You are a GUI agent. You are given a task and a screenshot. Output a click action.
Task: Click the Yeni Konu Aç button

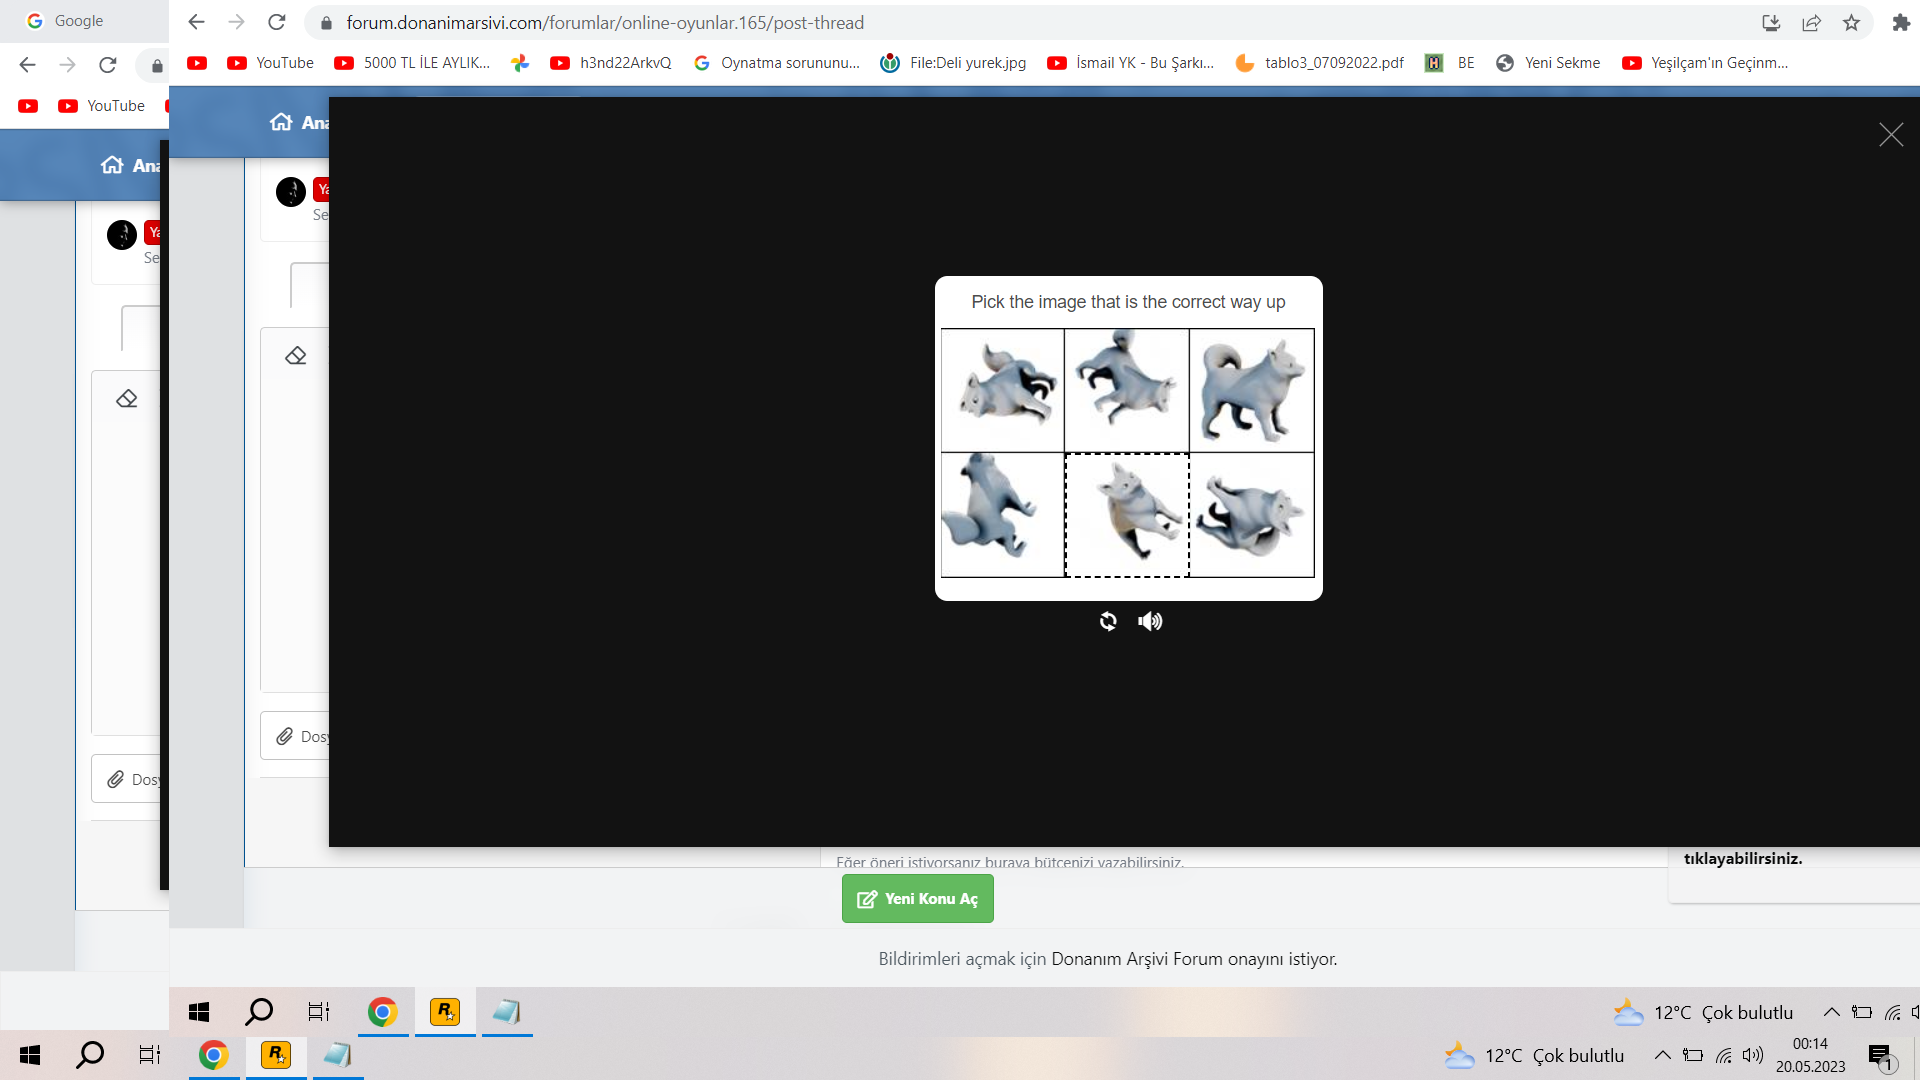click(x=917, y=898)
